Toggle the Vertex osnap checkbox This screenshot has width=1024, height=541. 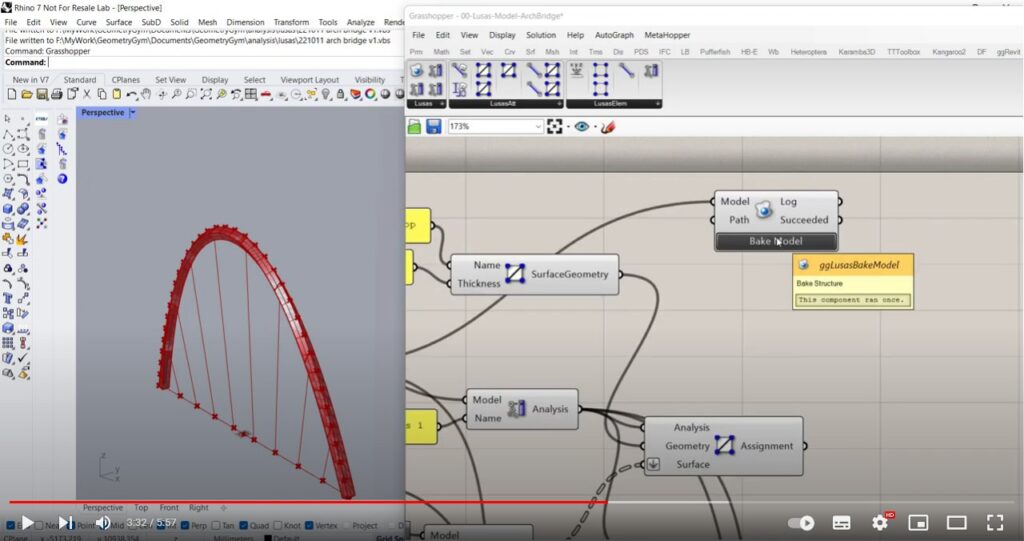309,525
